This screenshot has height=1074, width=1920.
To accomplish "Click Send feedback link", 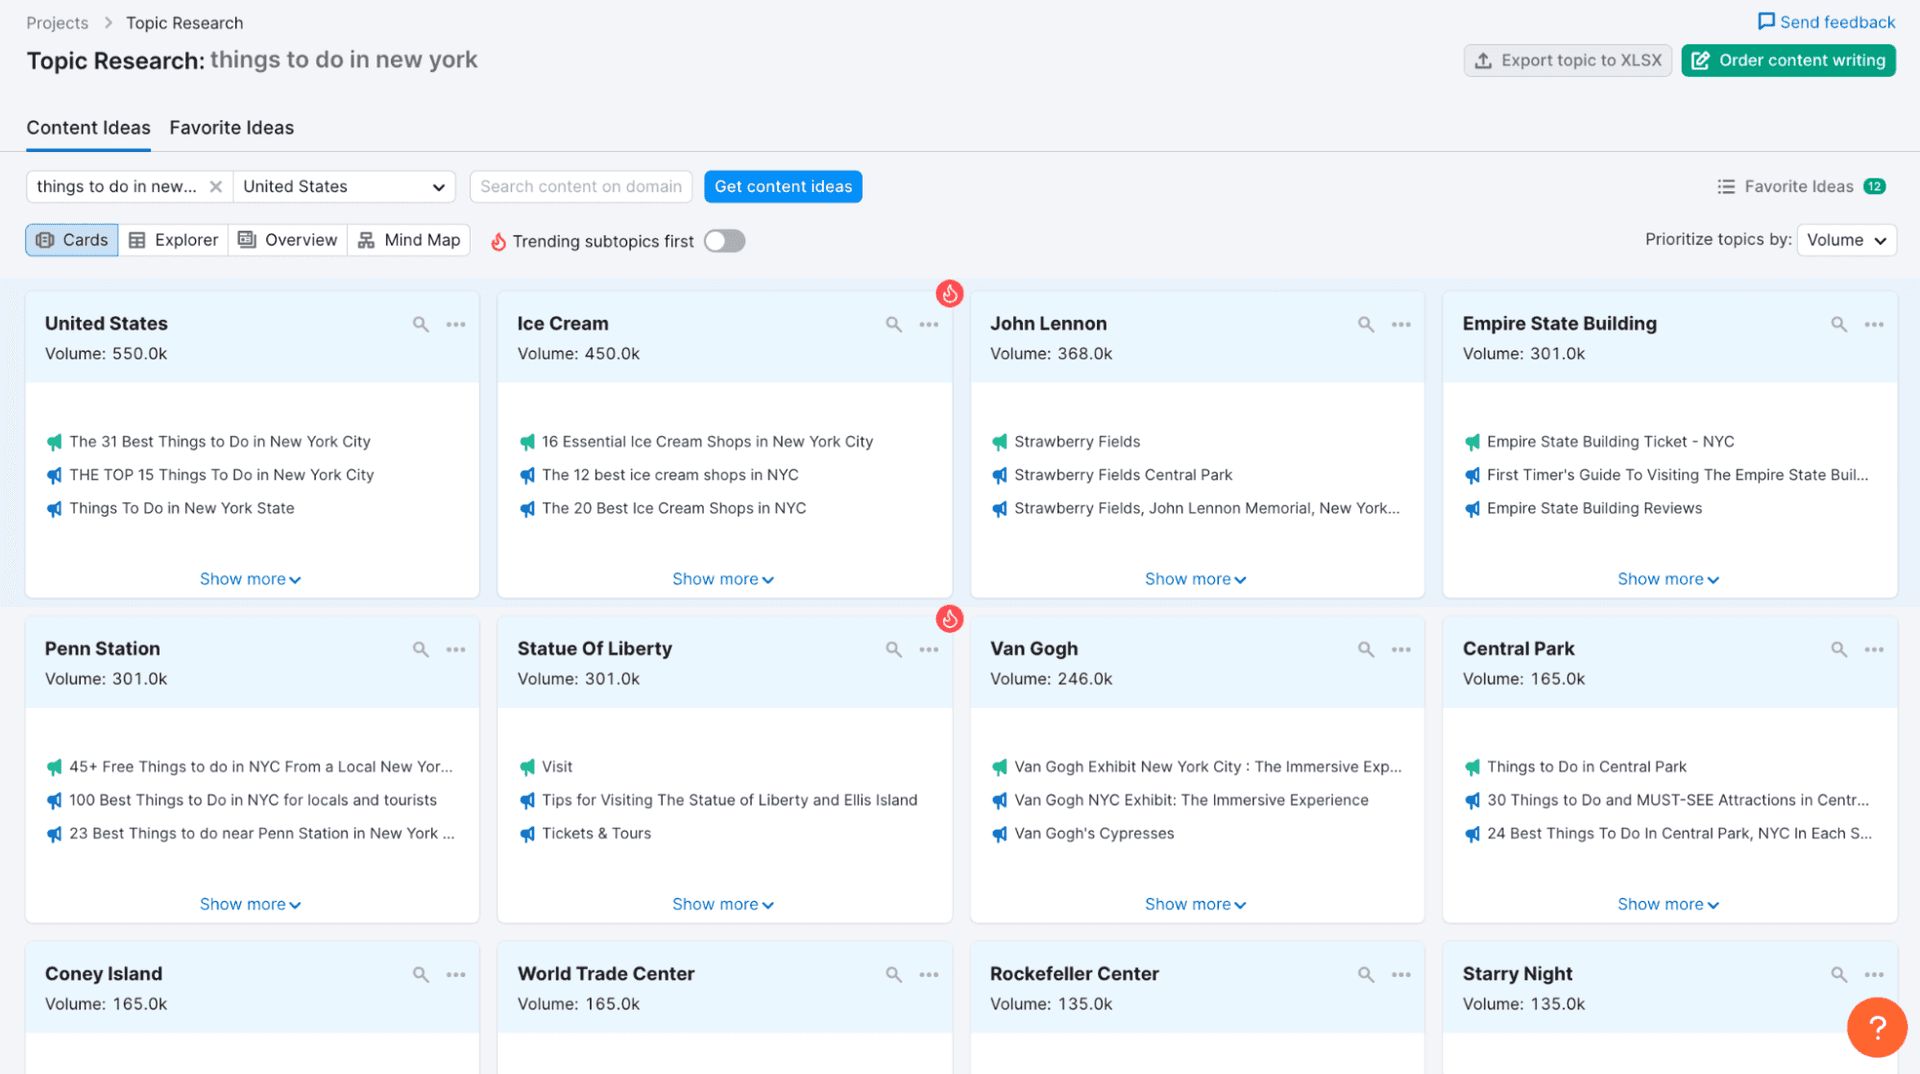I will [x=1826, y=22].
